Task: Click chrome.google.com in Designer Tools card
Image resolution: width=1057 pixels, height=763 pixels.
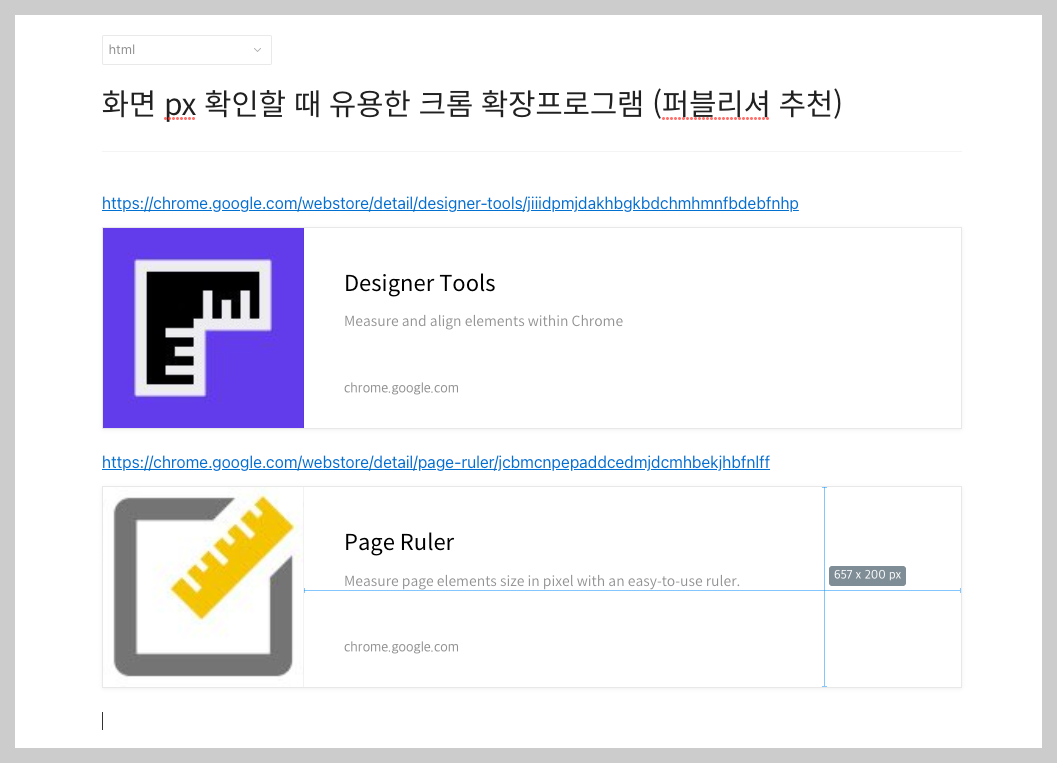Action: 401,388
